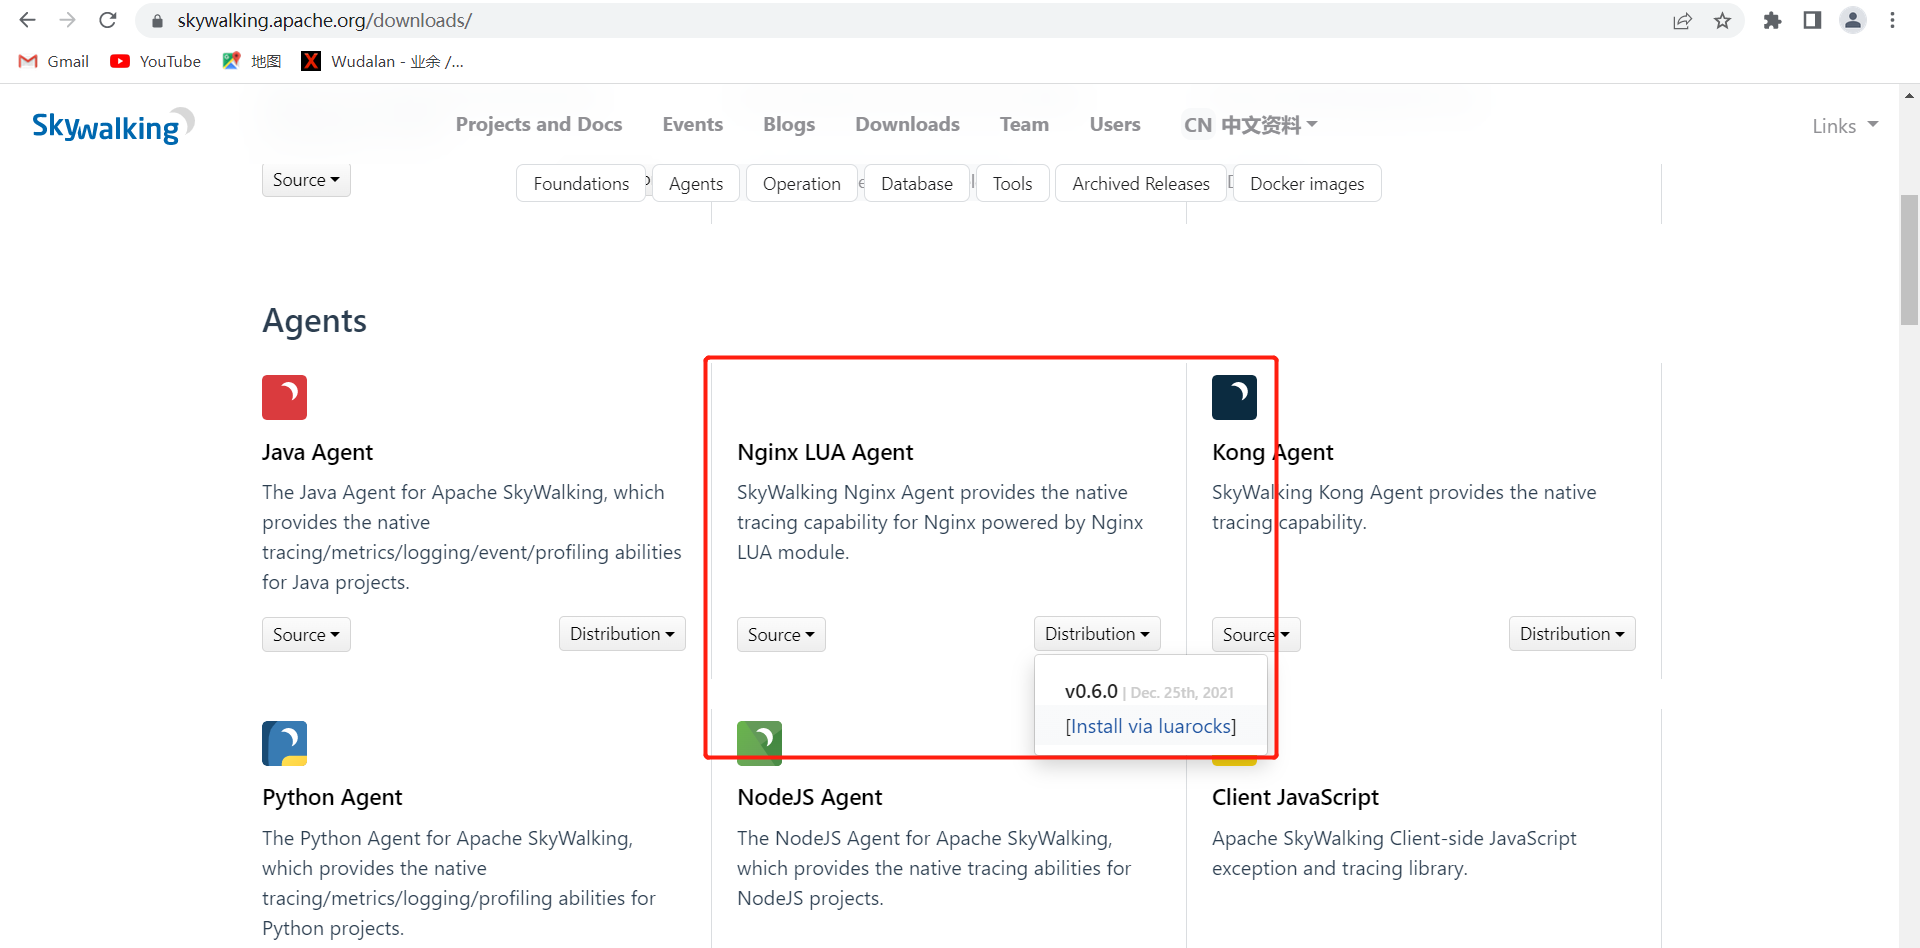Open Projects and Docs in the navbar
Image resolution: width=1920 pixels, height=948 pixels.
[x=538, y=124]
